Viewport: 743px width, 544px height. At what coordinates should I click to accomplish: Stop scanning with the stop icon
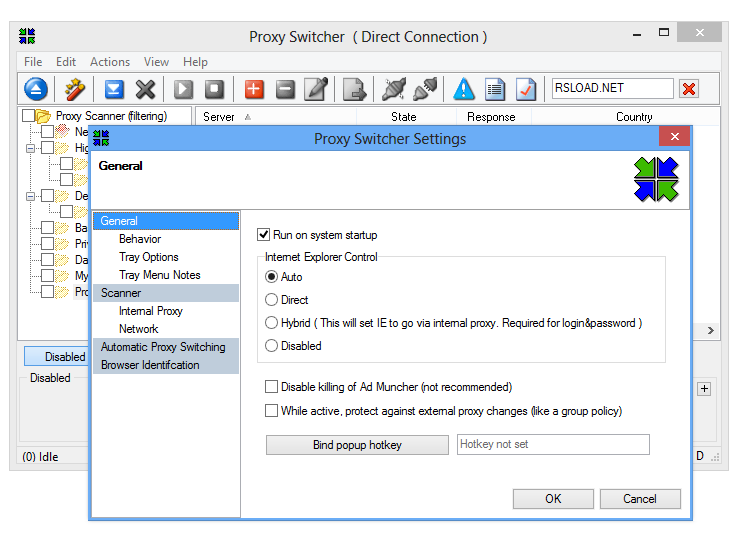tap(214, 89)
